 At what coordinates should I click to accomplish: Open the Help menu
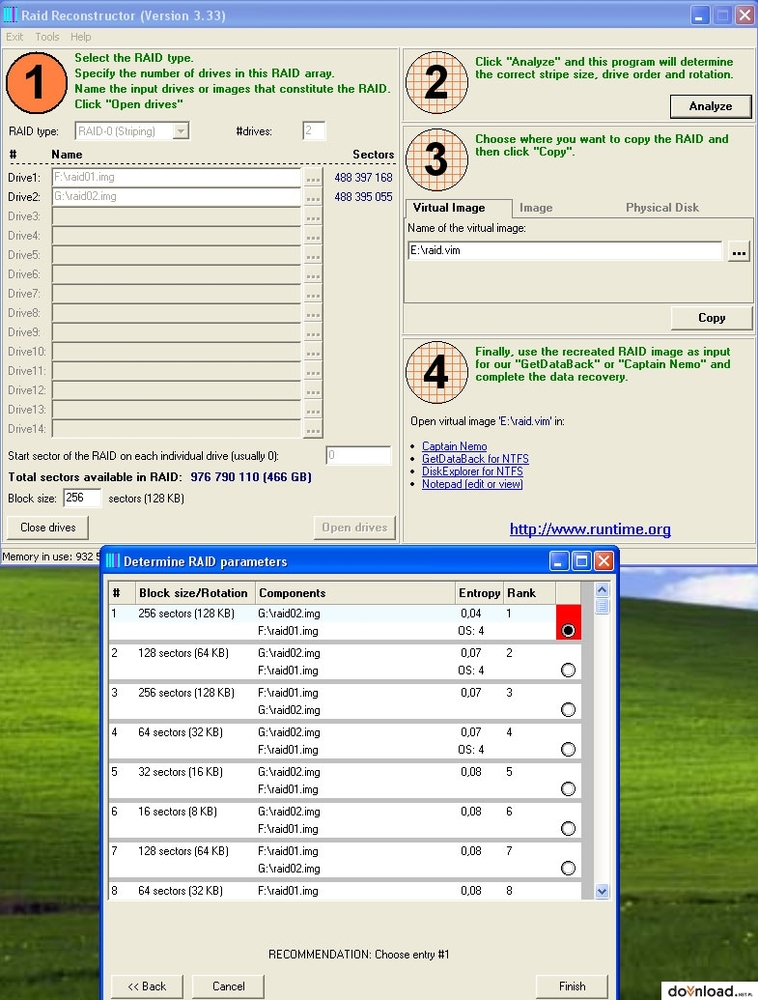[x=80, y=37]
